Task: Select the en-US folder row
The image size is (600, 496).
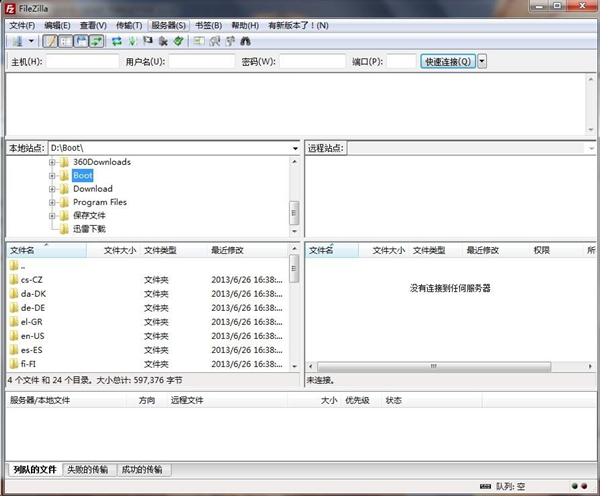Action: tap(147, 336)
